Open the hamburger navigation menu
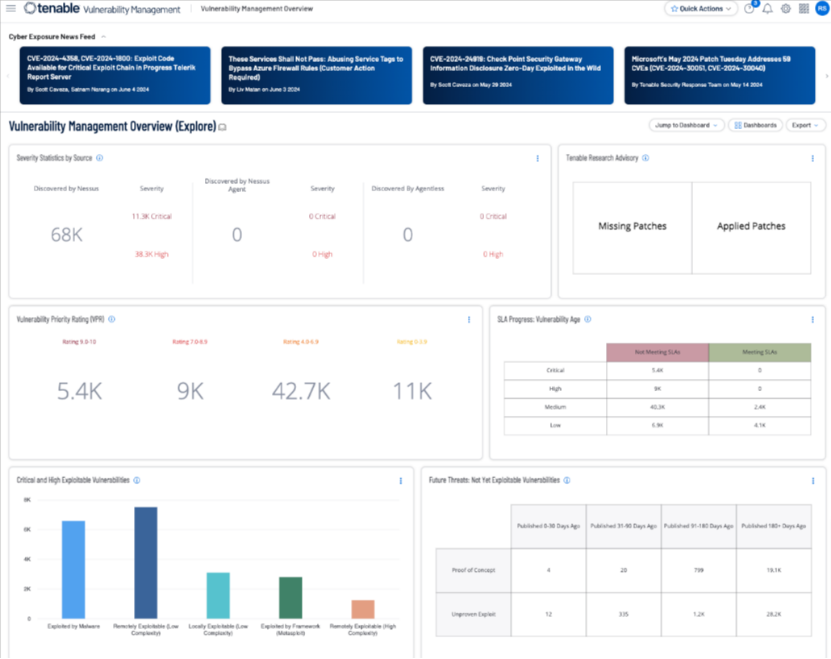831x659 pixels. click(11, 8)
